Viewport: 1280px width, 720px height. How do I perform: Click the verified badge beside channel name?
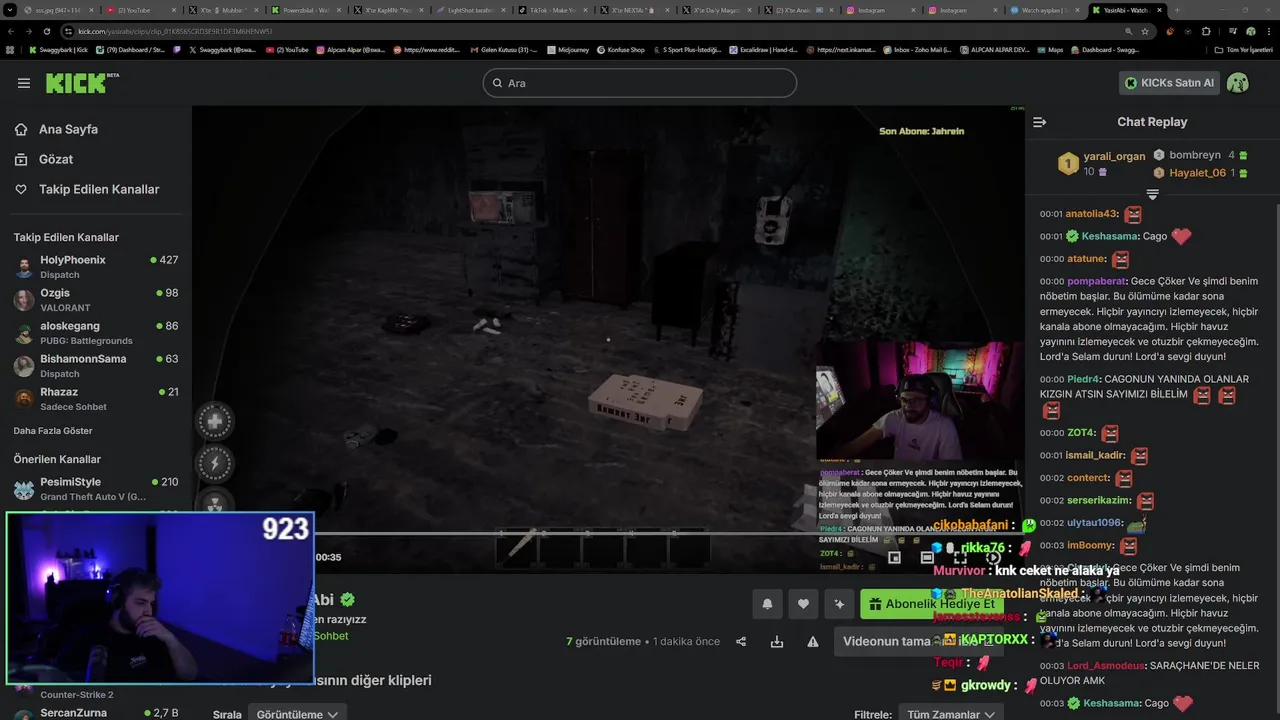[x=347, y=600]
